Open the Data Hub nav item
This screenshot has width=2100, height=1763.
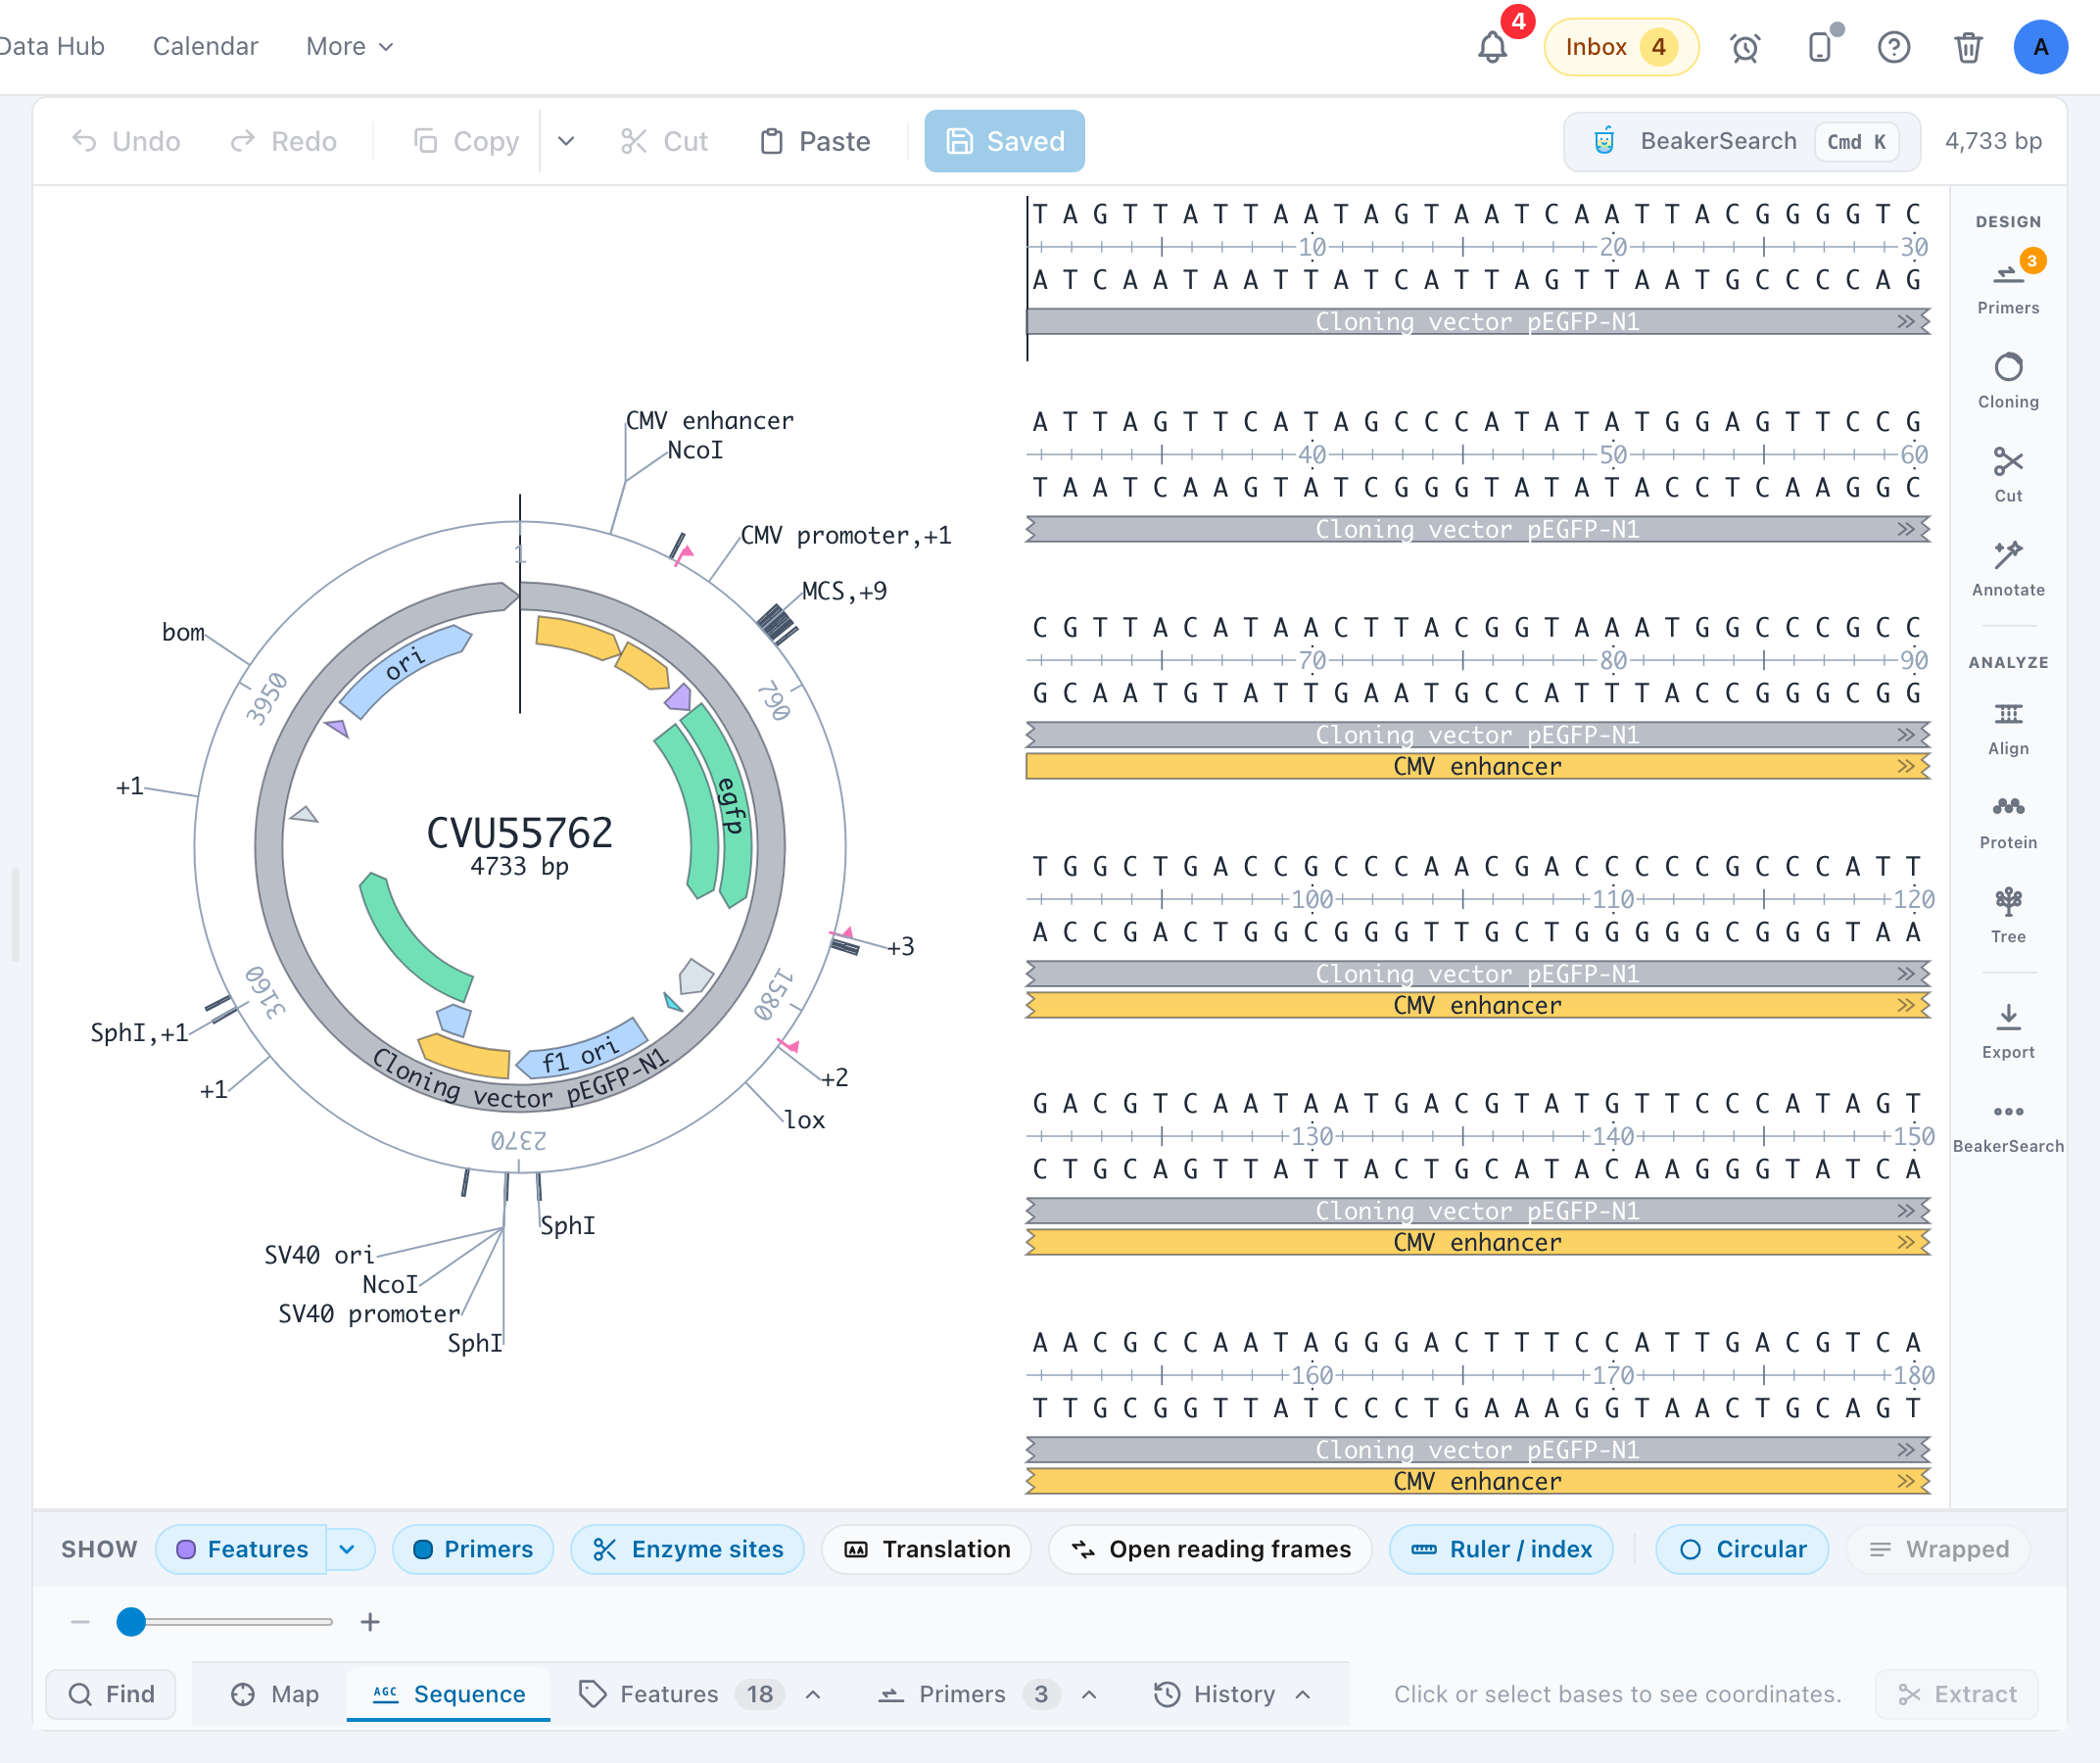click(x=52, y=47)
